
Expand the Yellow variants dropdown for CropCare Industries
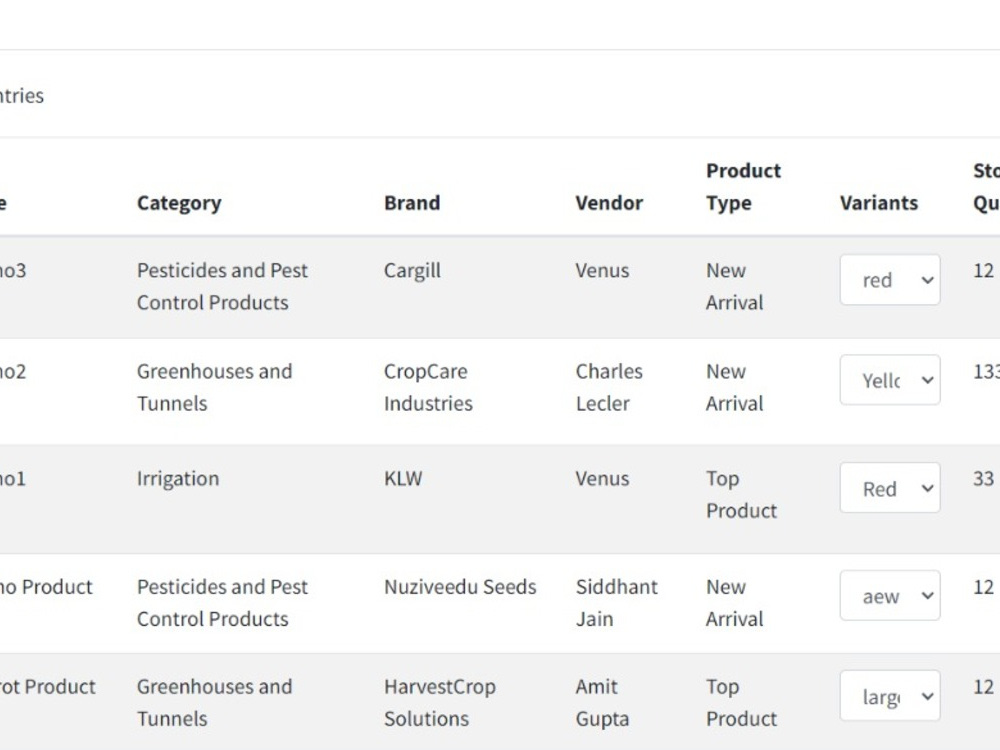point(890,379)
